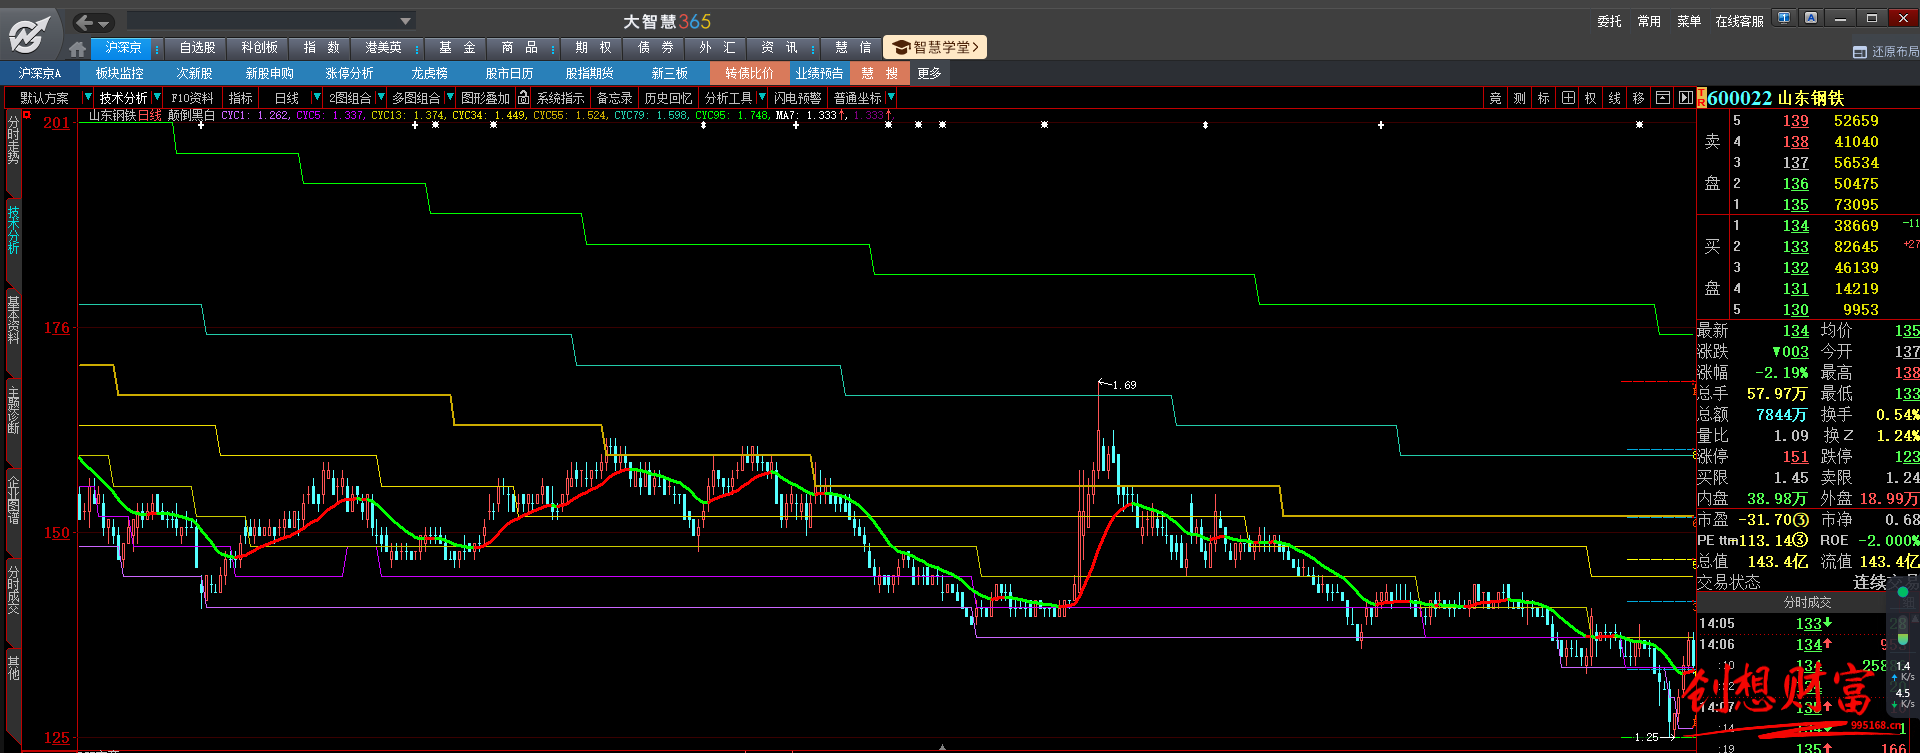
Task: Select the 涨停分析 sub-tab
Action: click(x=349, y=73)
